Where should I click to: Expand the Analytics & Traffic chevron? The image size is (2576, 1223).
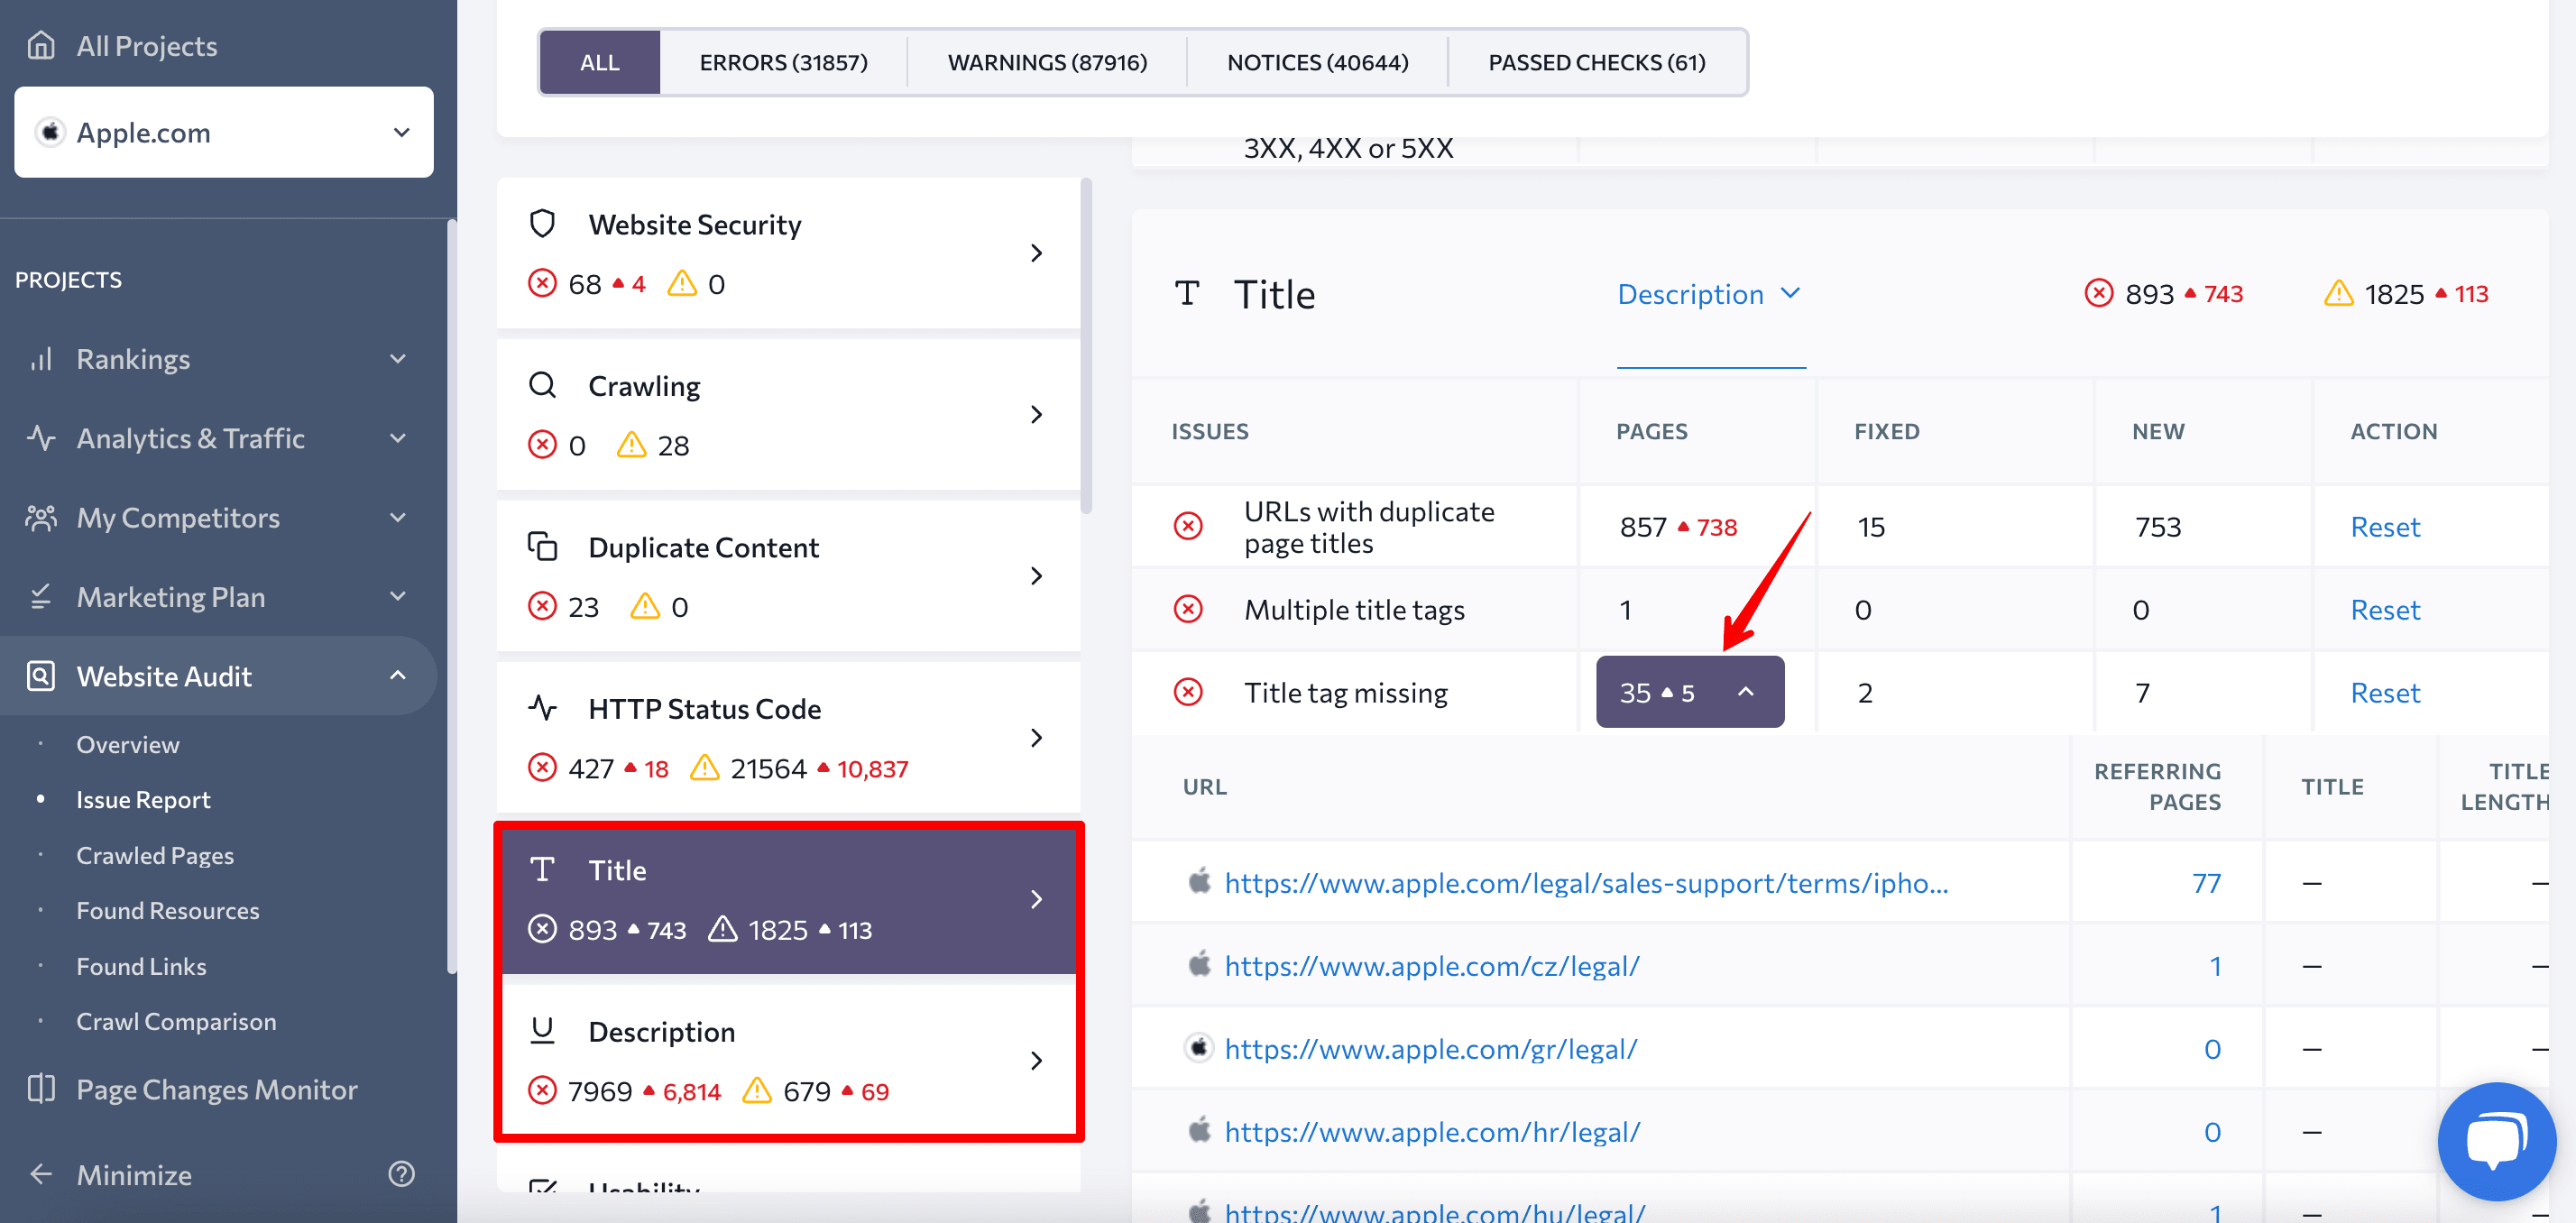click(x=398, y=438)
